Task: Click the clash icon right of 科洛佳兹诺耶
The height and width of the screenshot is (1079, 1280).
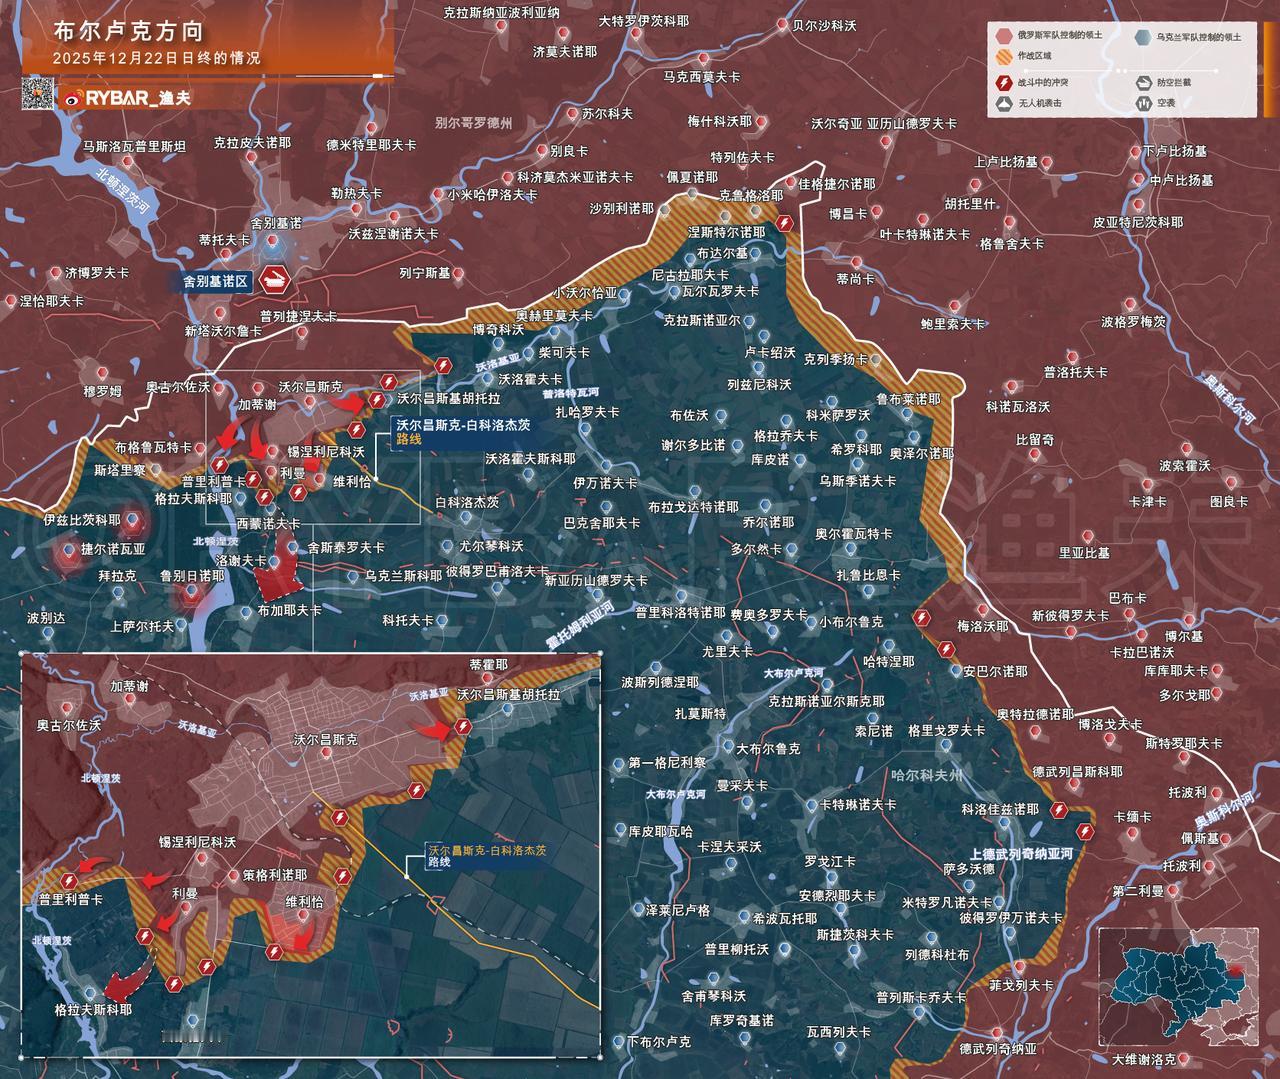Action: pyautogui.click(x=1057, y=810)
